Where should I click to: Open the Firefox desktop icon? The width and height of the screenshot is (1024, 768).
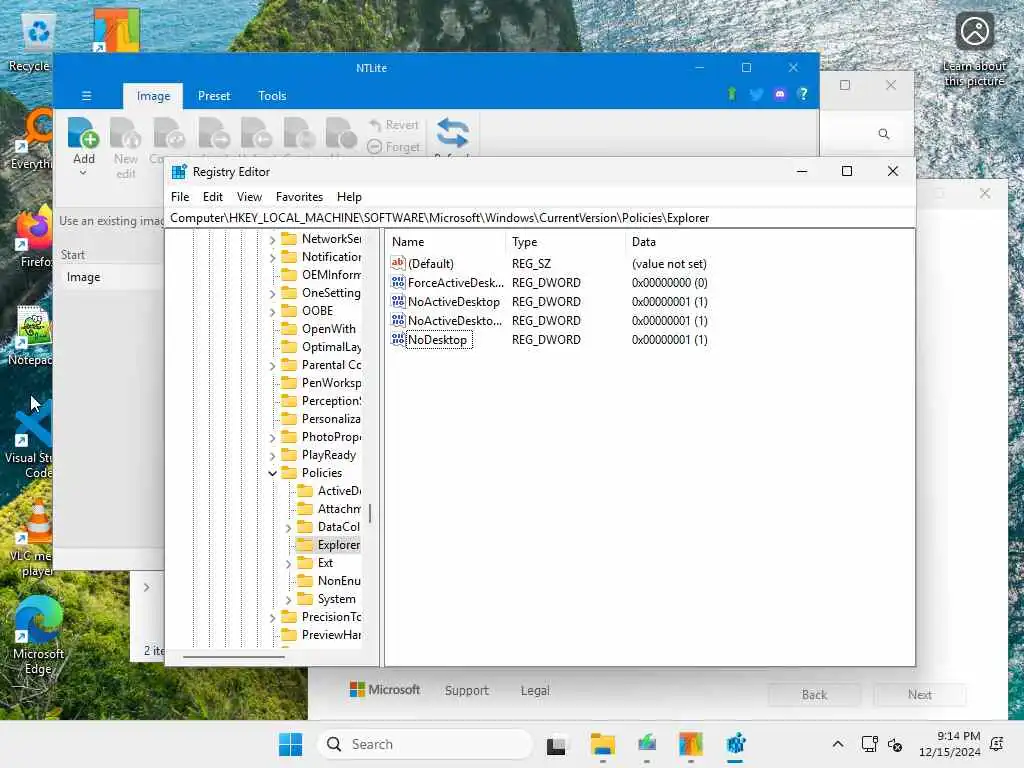(35, 229)
